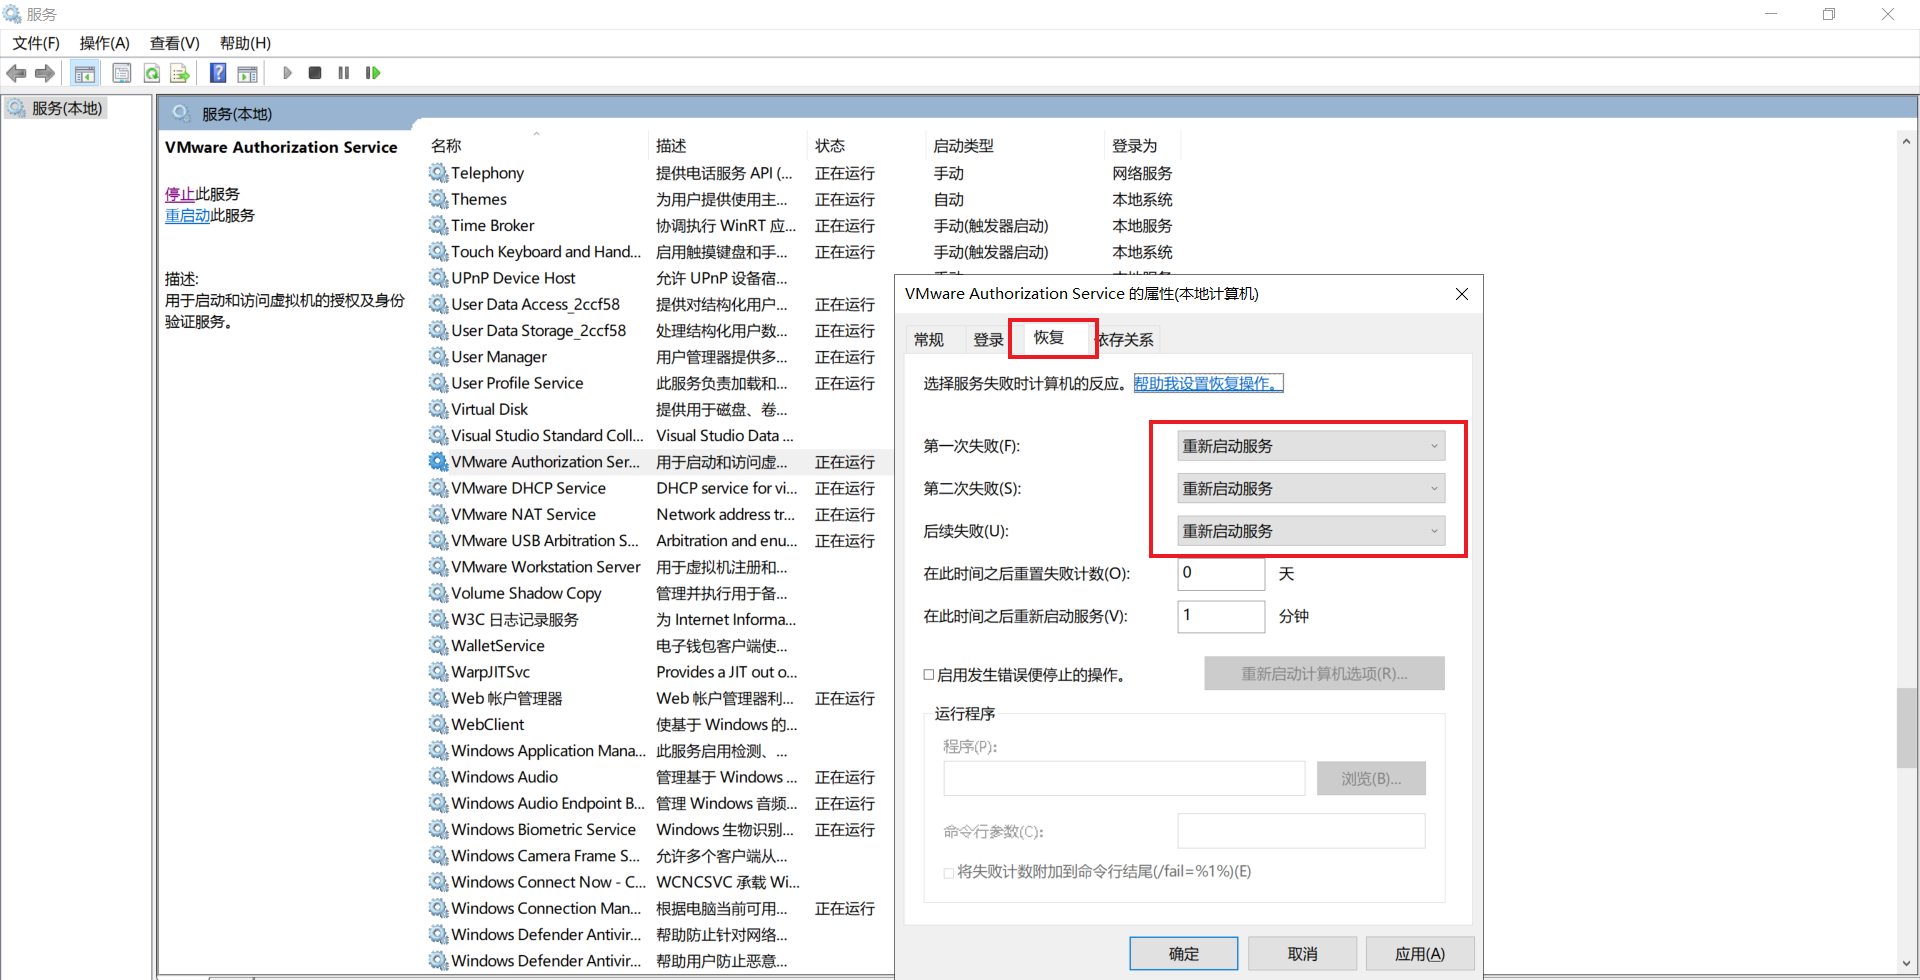This screenshot has width=1920, height=980.
Task: Click the Back arrow toolbar icon
Action: pyautogui.click(x=17, y=73)
